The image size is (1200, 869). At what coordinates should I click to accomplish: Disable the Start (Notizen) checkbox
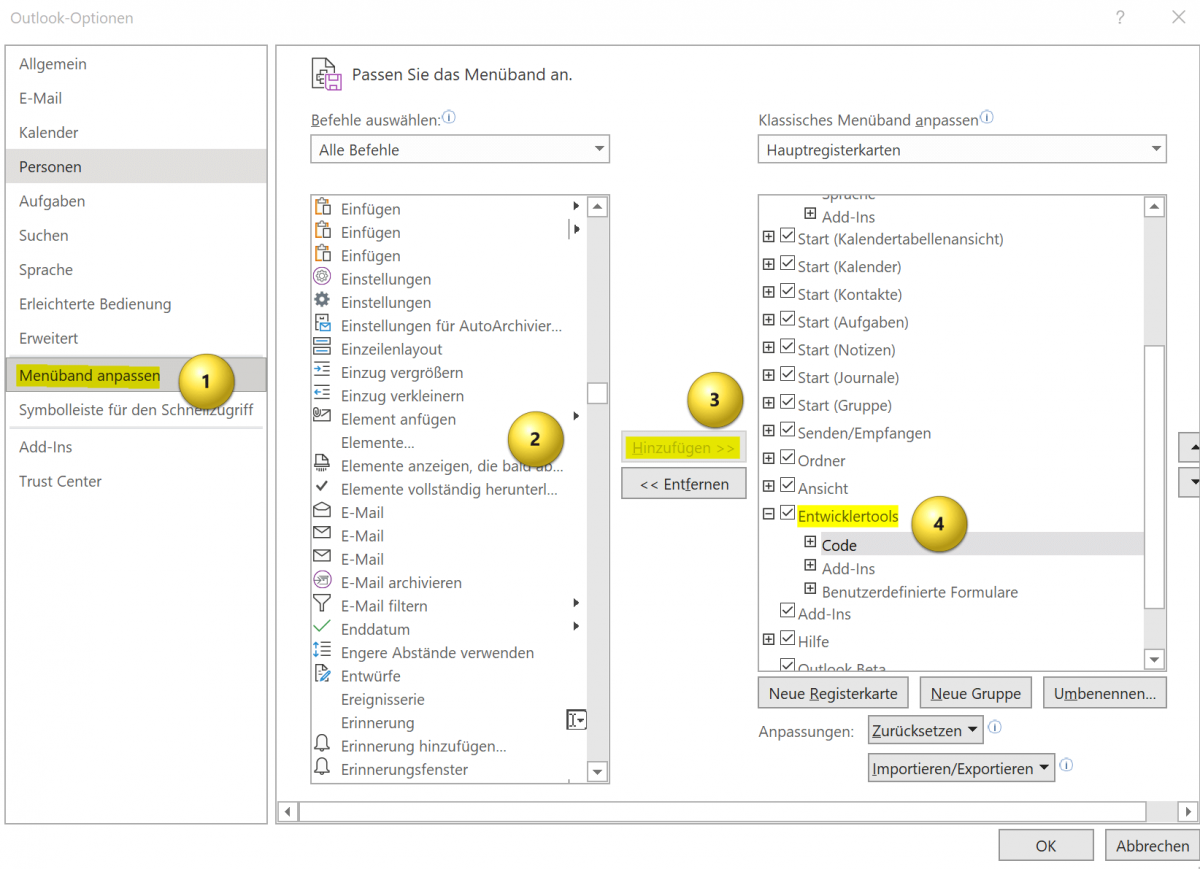tap(785, 349)
